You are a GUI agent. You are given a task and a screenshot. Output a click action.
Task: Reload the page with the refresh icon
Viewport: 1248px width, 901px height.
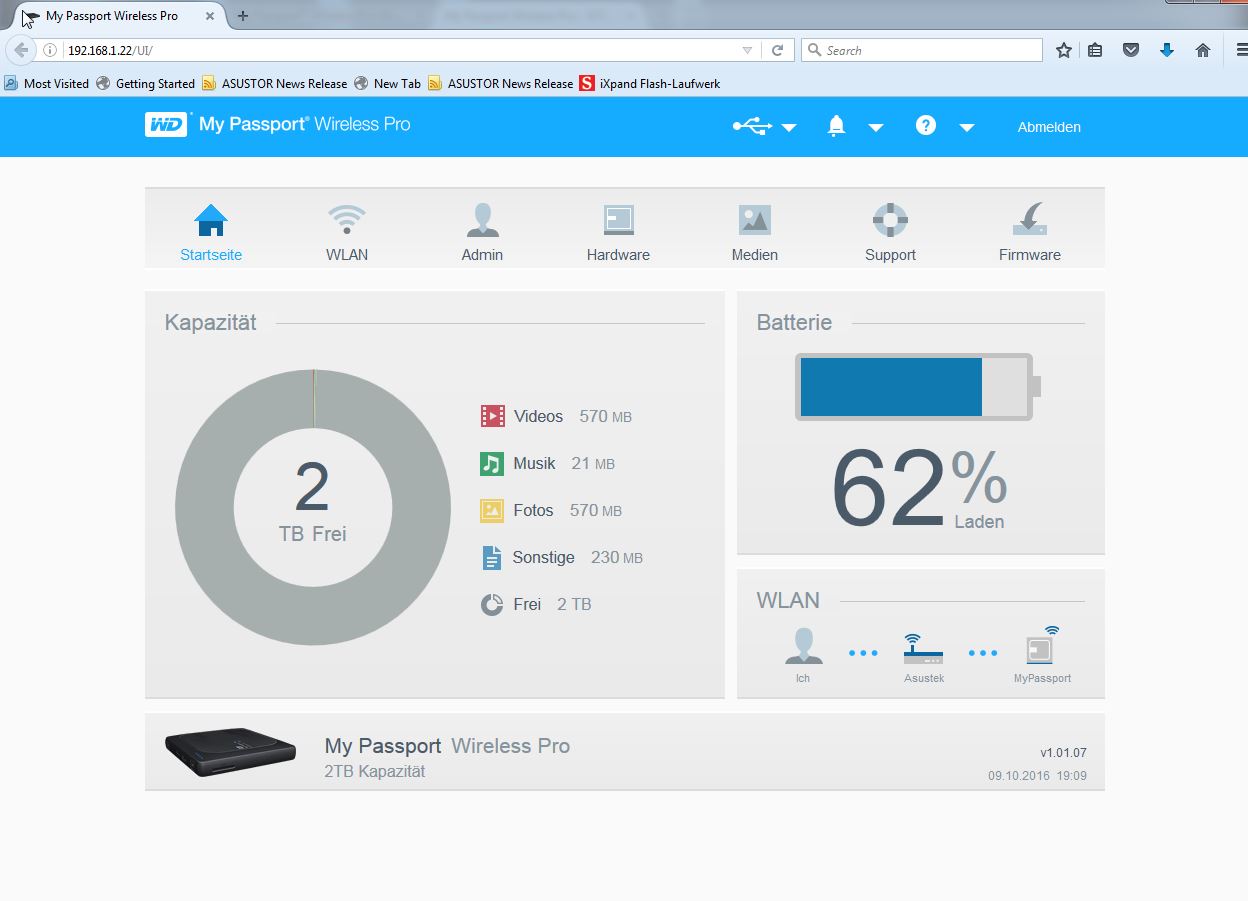(777, 50)
